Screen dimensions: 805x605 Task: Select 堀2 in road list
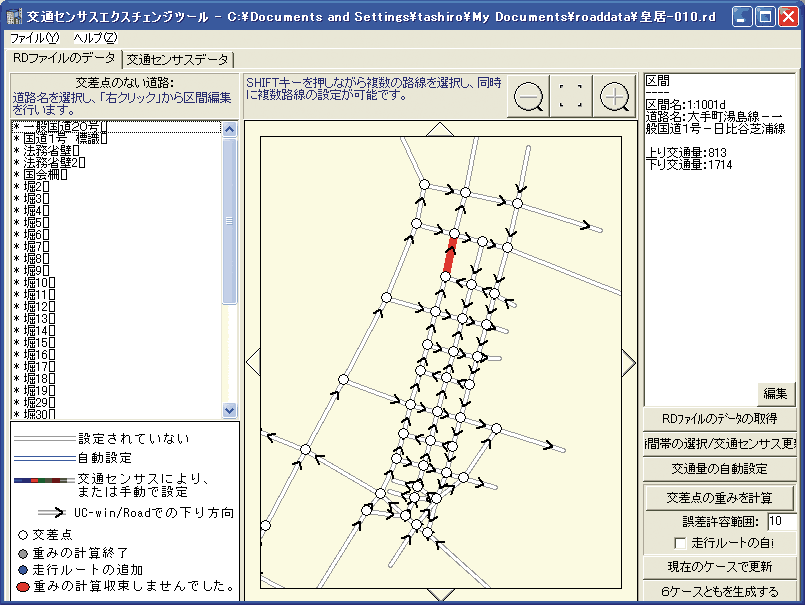coord(117,187)
